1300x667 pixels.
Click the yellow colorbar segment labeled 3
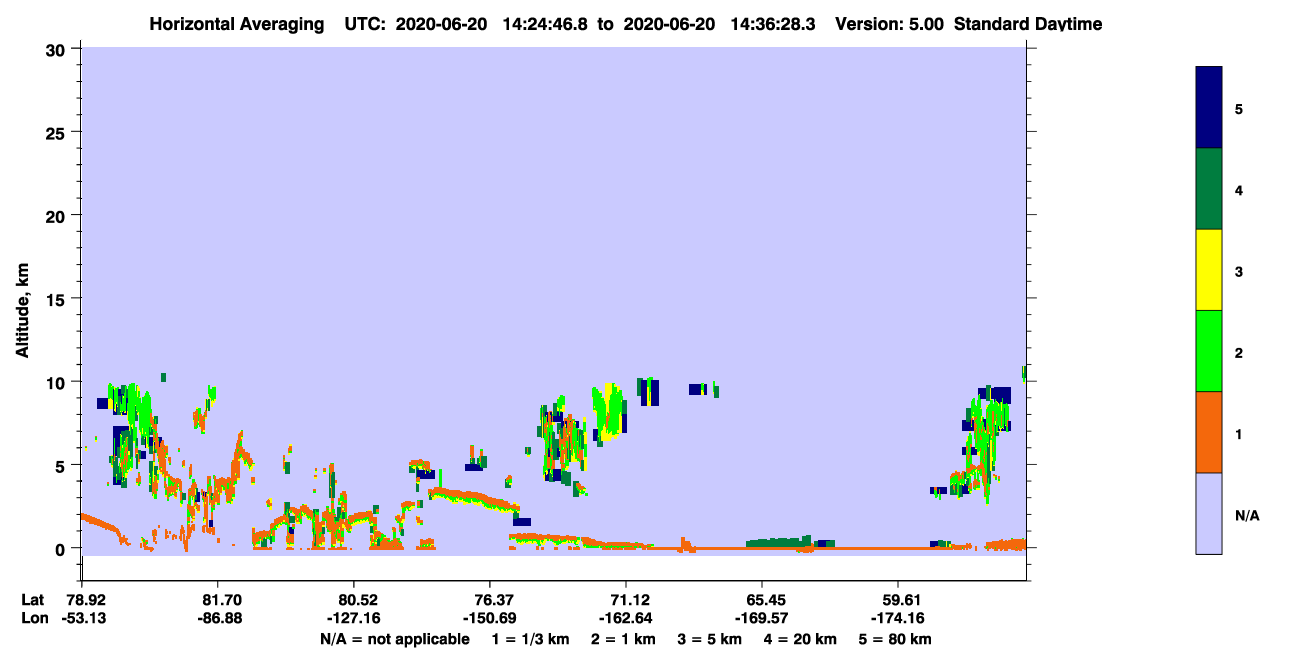click(1209, 270)
